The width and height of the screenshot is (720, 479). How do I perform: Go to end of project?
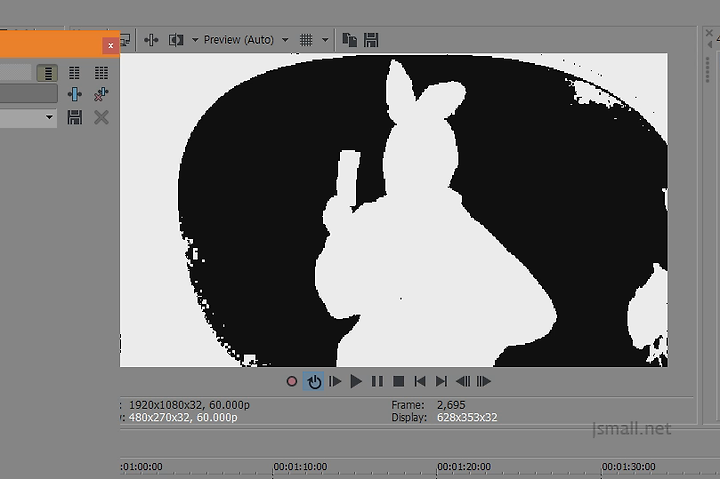tap(441, 382)
